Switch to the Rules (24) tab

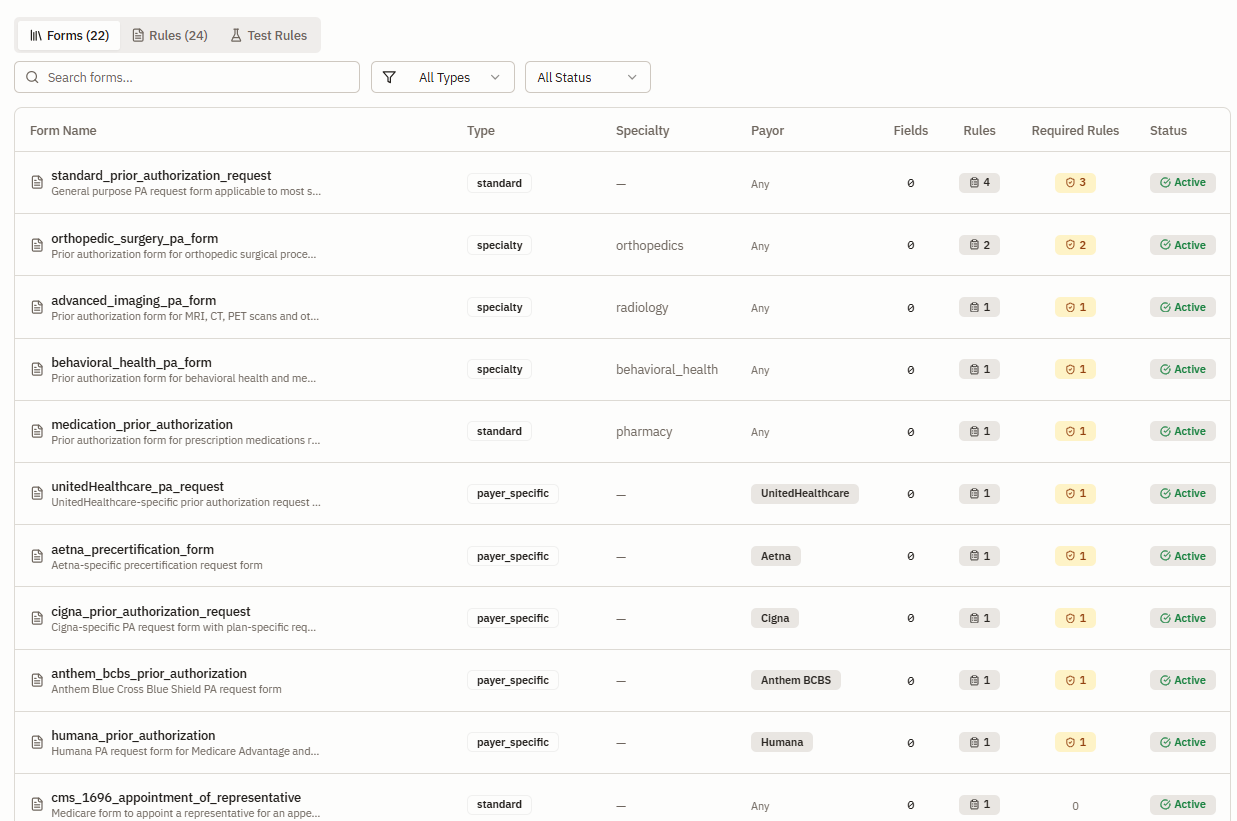(x=170, y=35)
